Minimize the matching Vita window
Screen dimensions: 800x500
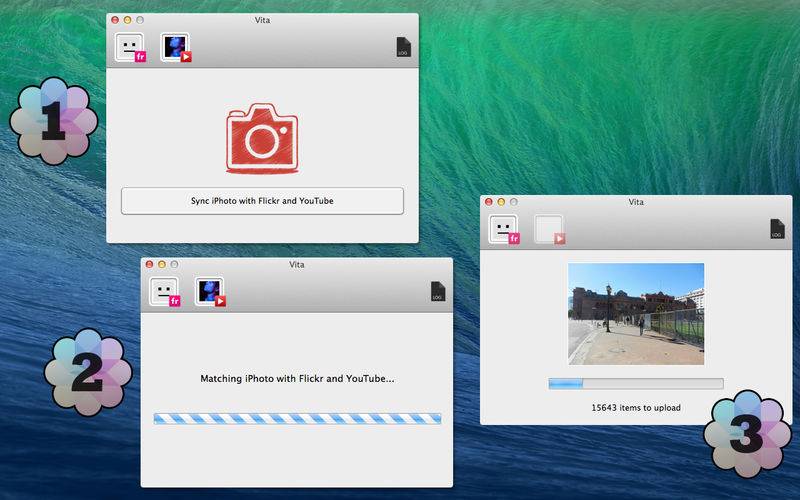click(162, 264)
